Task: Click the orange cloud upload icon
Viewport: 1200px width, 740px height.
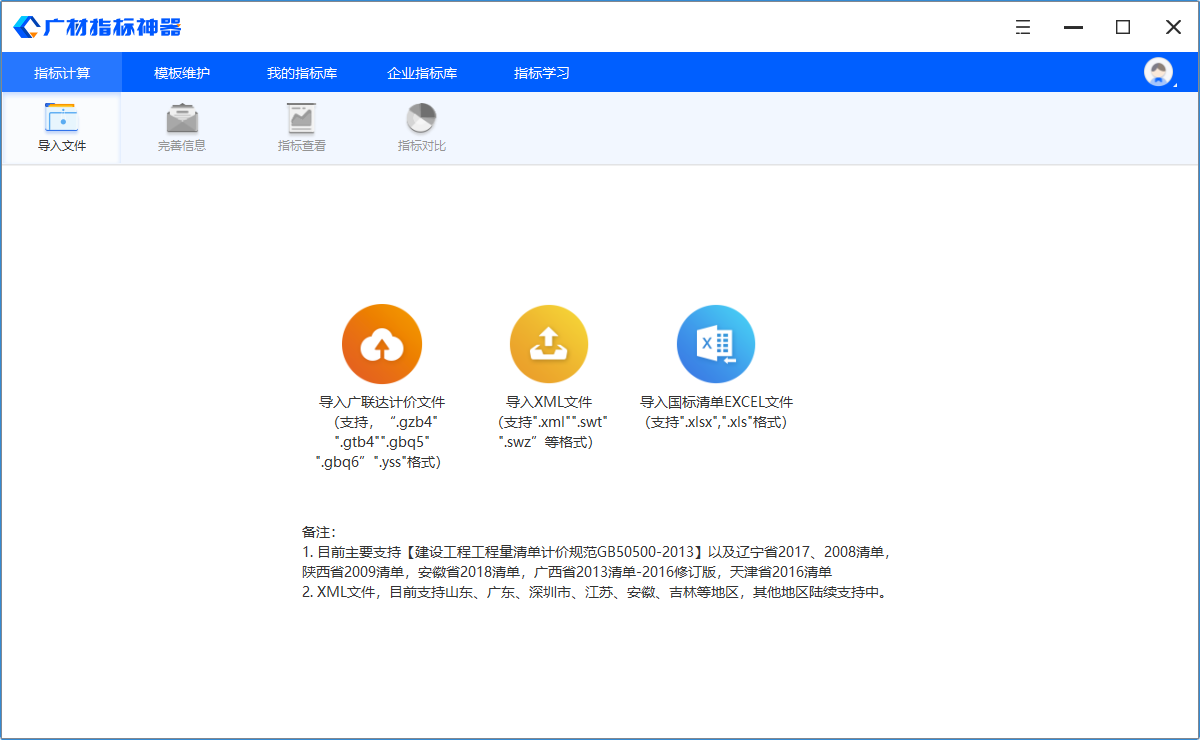Action: click(381, 345)
